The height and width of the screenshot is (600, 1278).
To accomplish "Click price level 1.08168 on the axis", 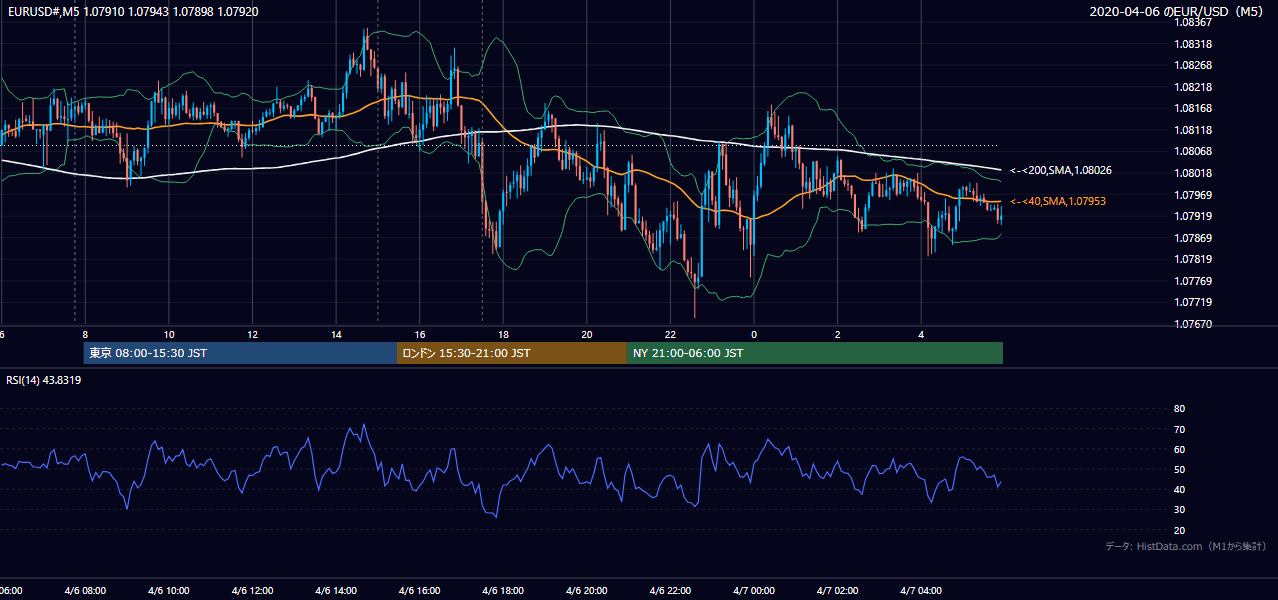I will (1194, 108).
